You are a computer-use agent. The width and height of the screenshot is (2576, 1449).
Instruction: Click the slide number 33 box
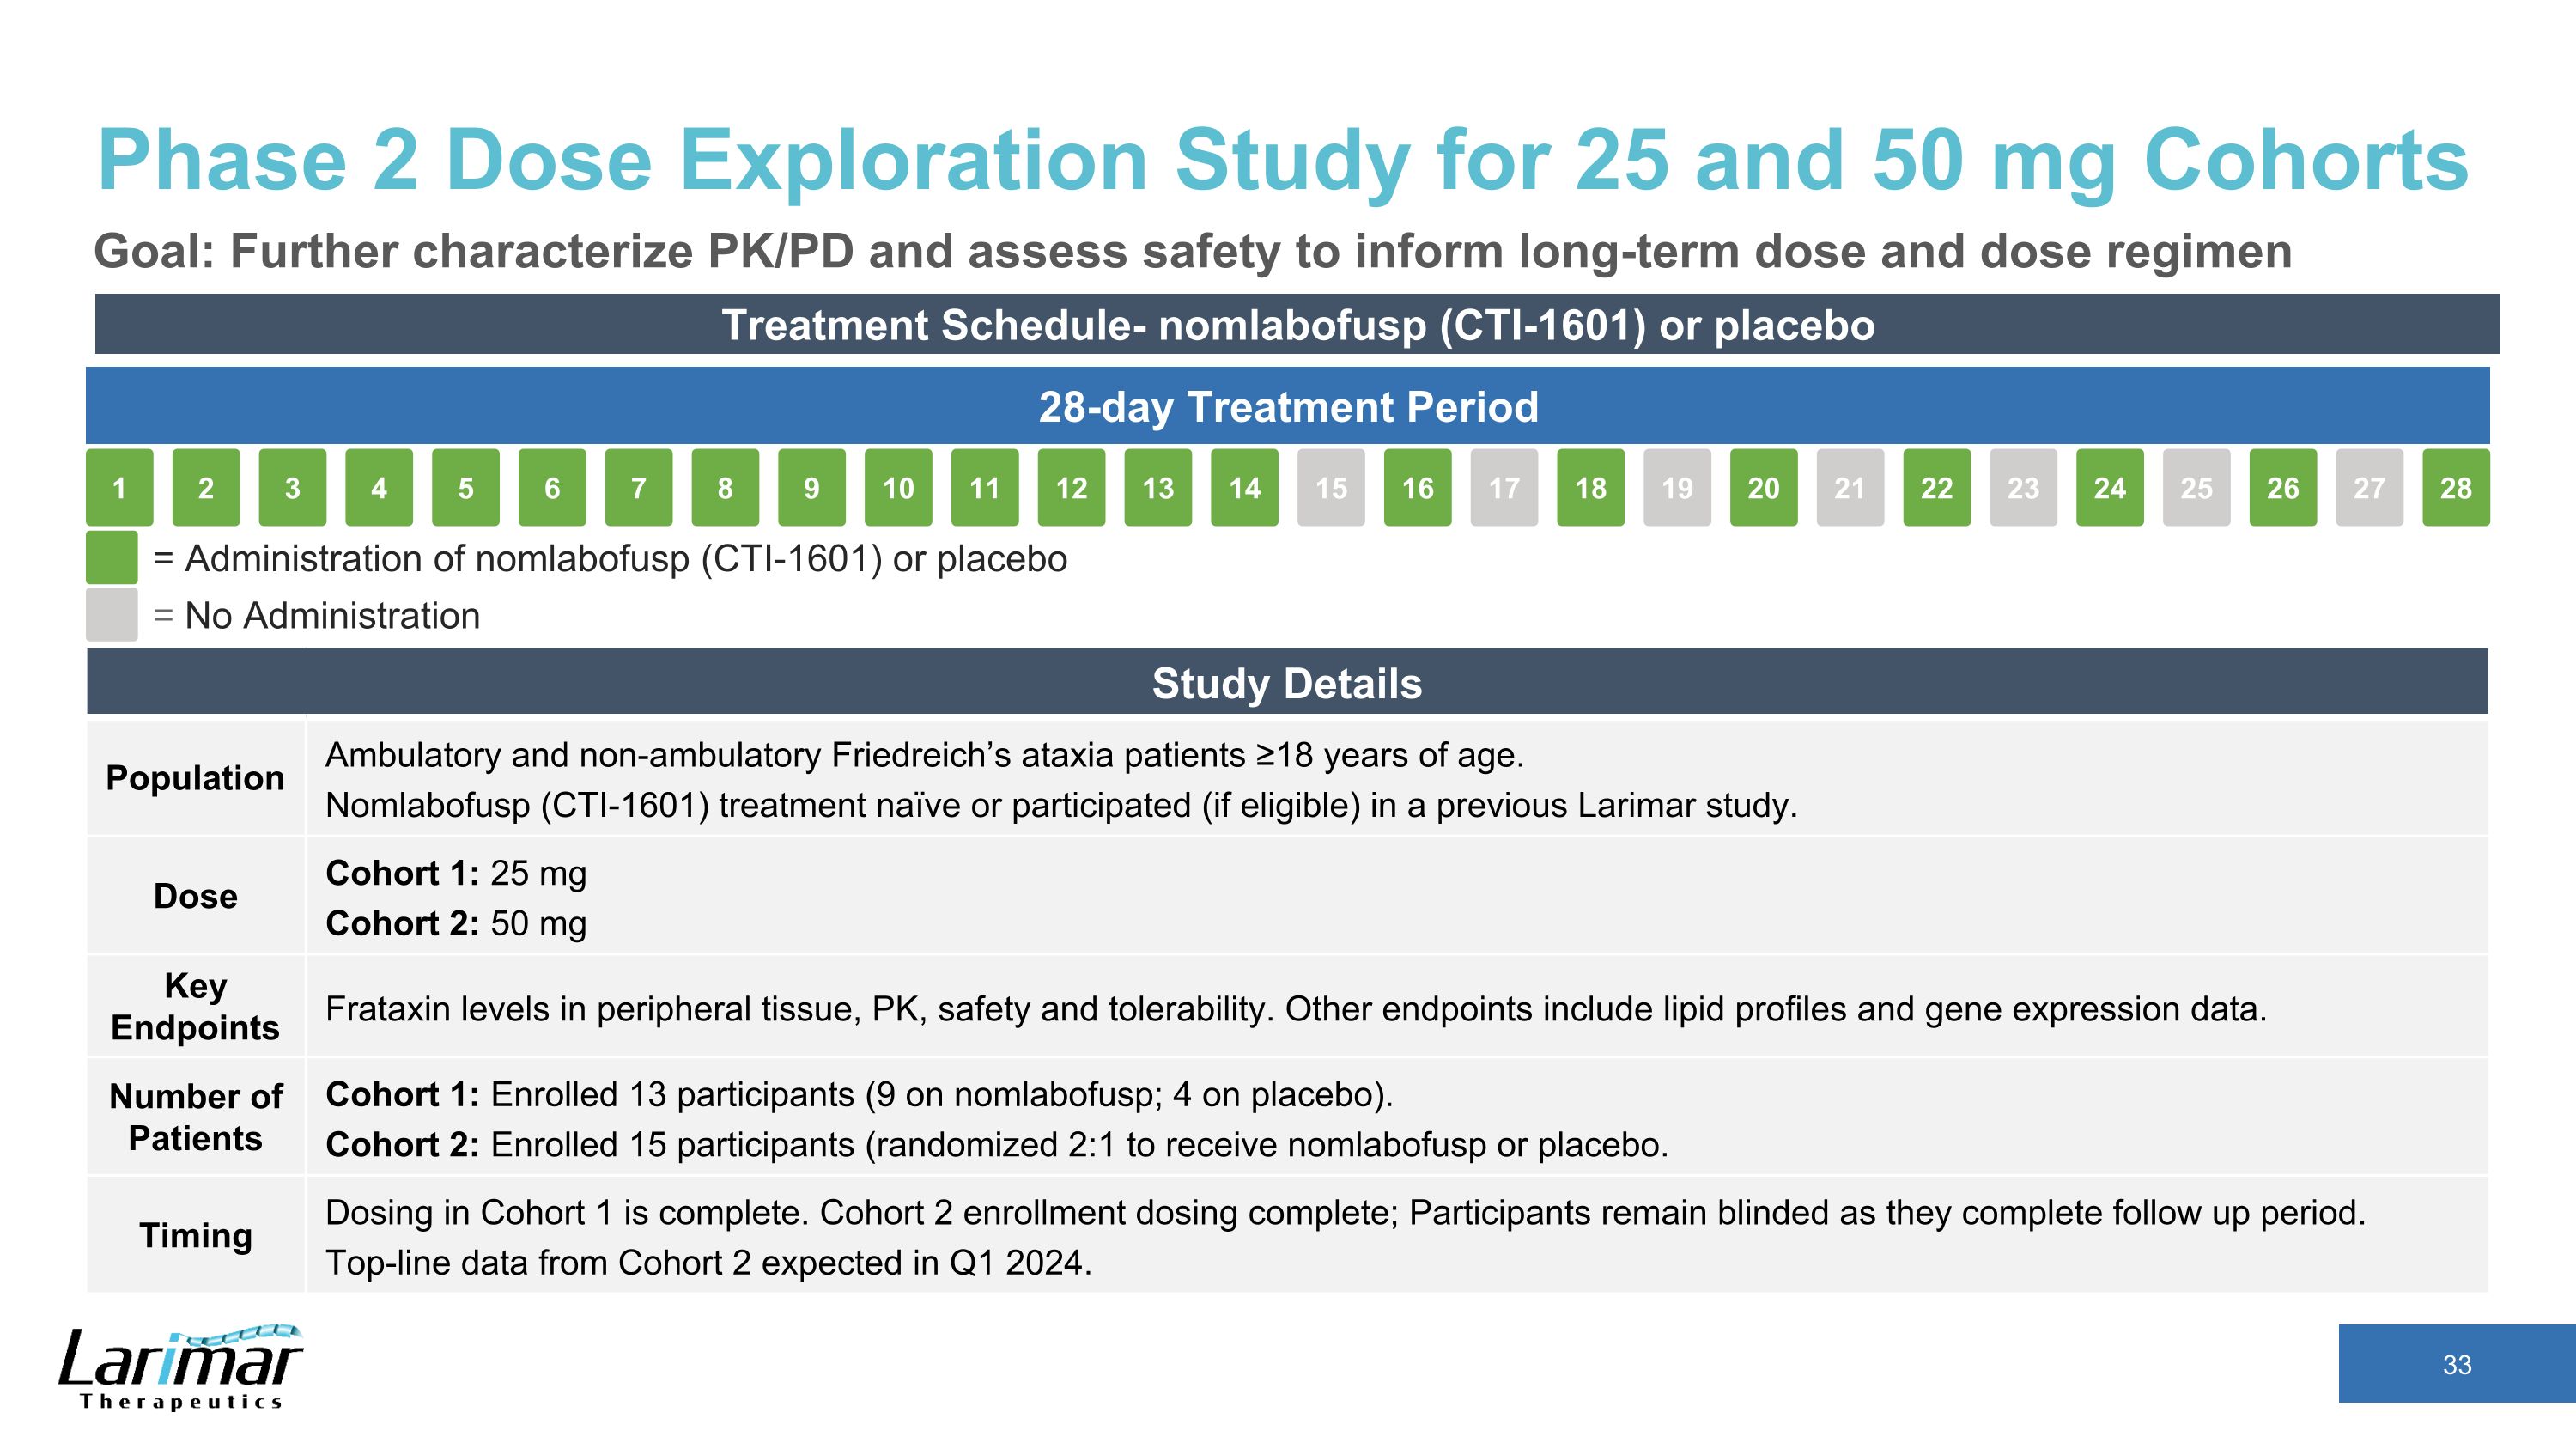pos(2456,1364)
